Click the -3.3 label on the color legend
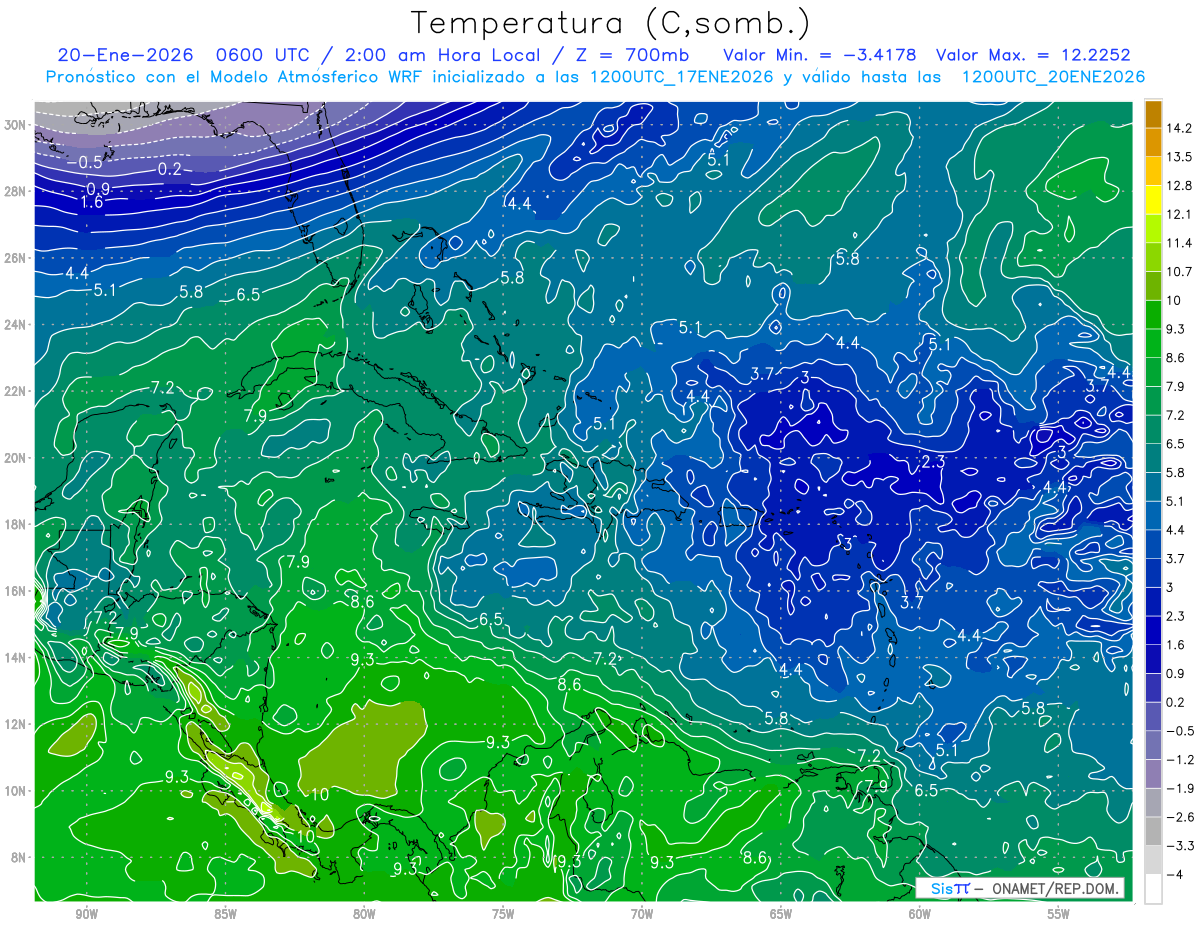This screenshot has width=1200, height=927. click(1179, 846)
